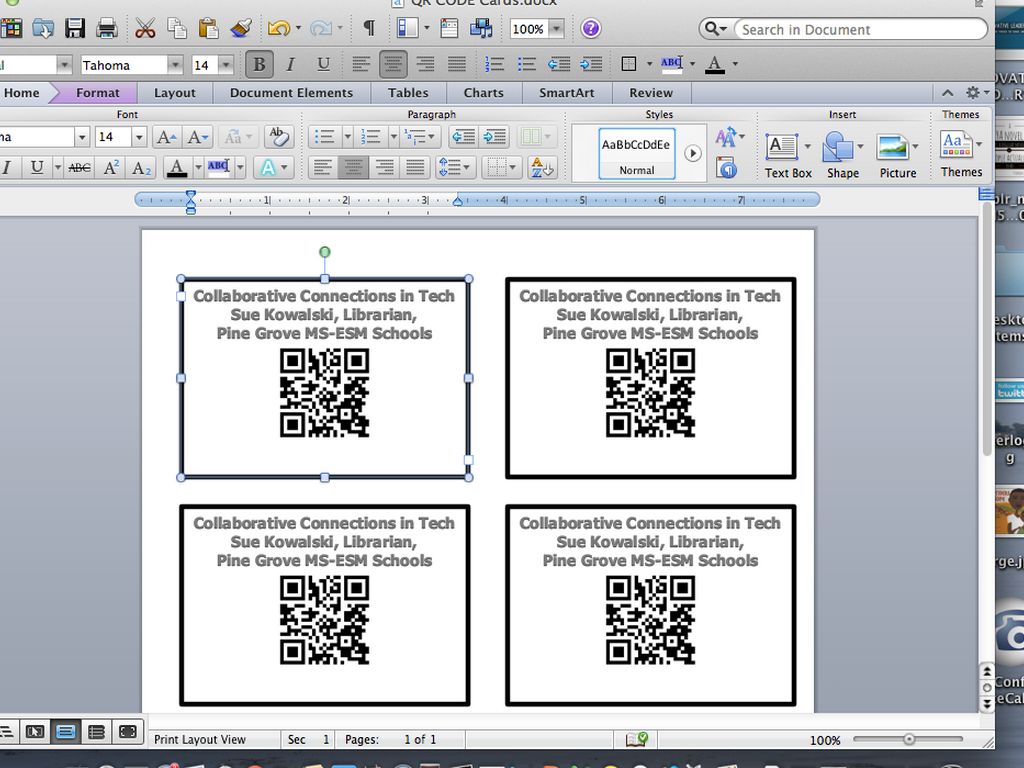Click the Save floppy disk icon
Viewport: 1024px width, 768px height.
75,29
